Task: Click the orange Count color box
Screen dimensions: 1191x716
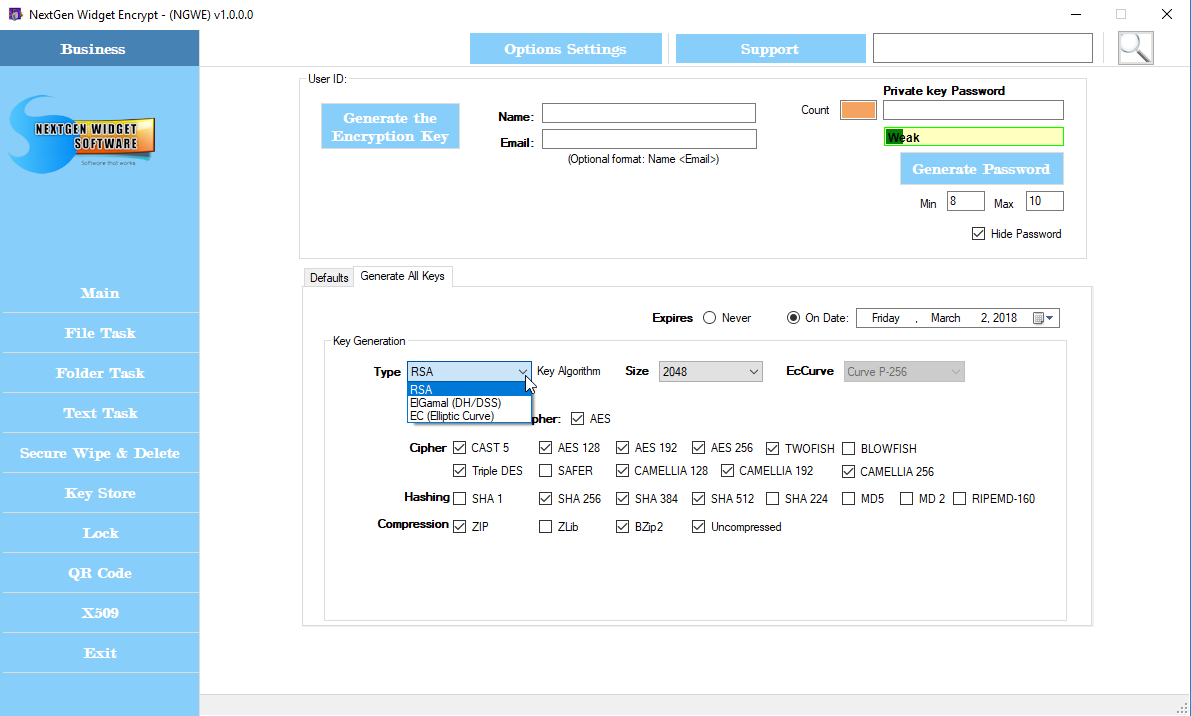Action: click(858, 110)
